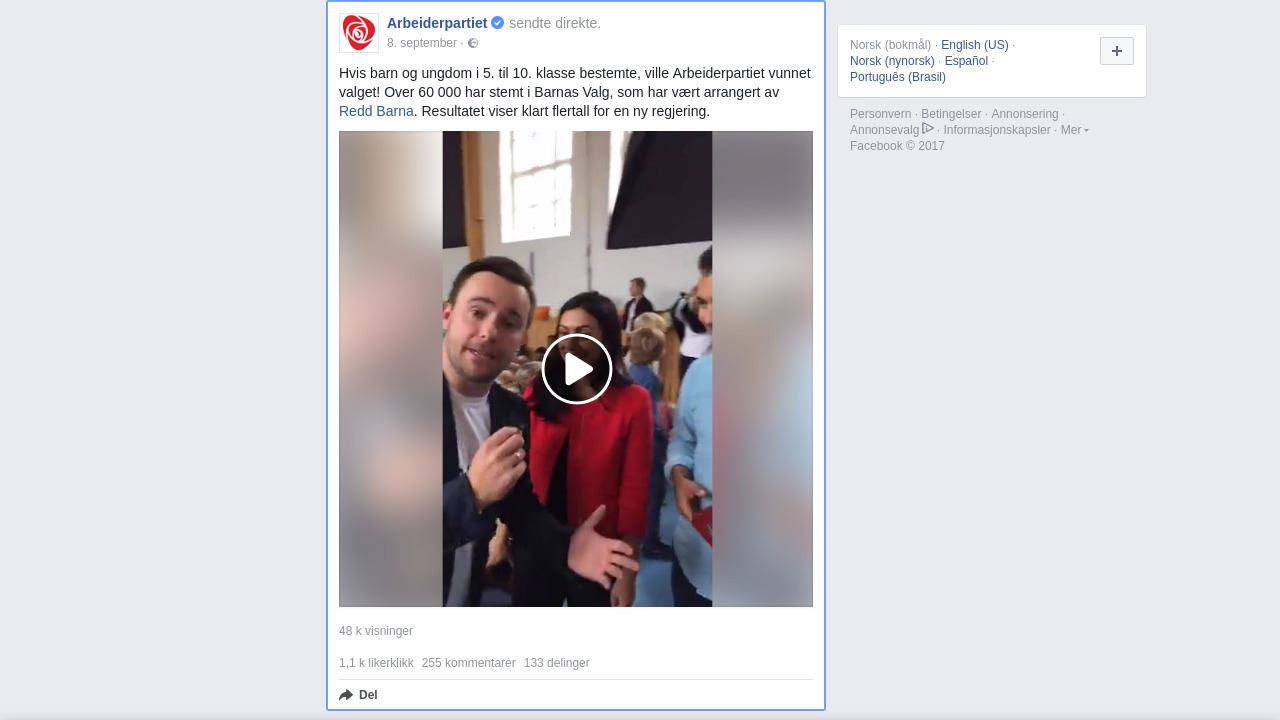Select Español language option
This screenshot has height=720, width=1280.
(966, 61)
